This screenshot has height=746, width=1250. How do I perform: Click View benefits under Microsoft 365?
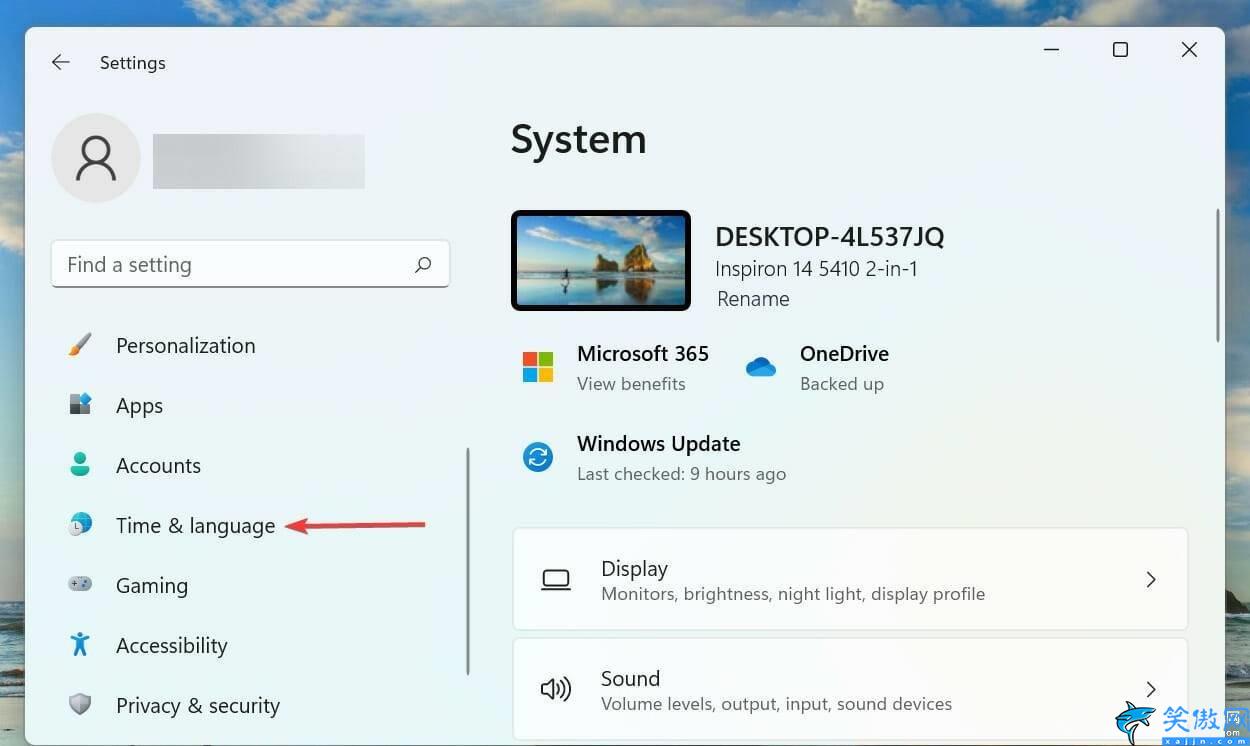pyautogui.click(x=631, y=384)
